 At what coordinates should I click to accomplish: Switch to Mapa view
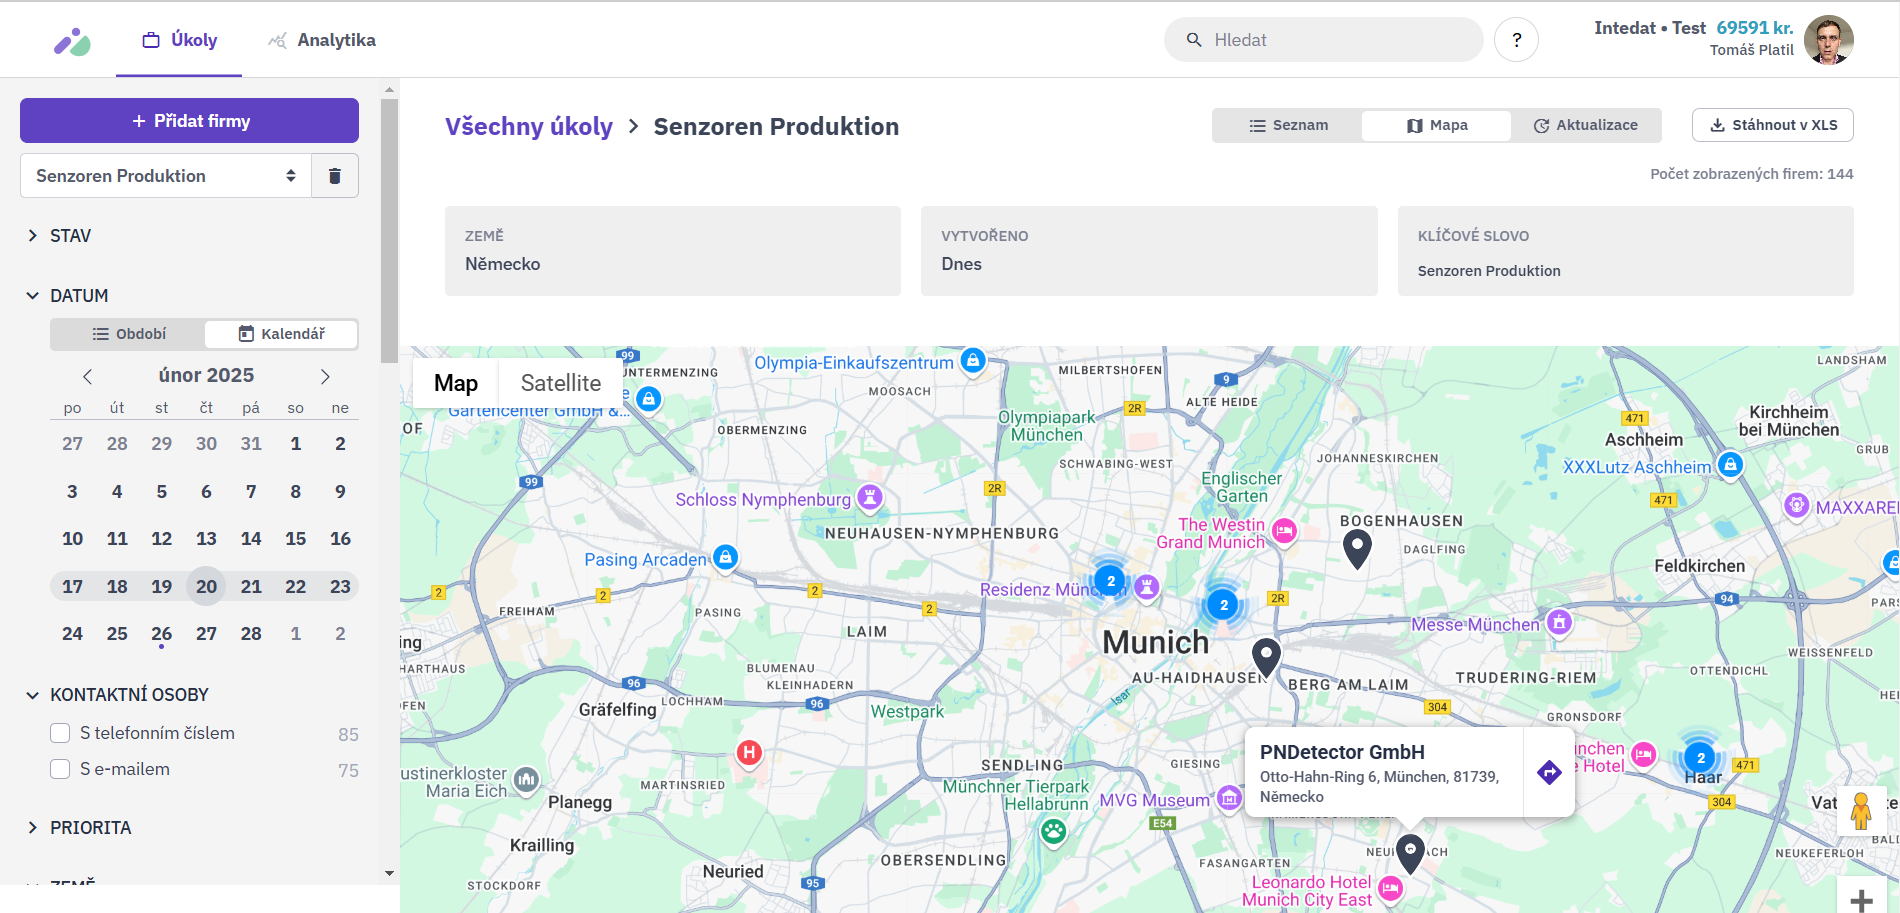pos(1437,125)
